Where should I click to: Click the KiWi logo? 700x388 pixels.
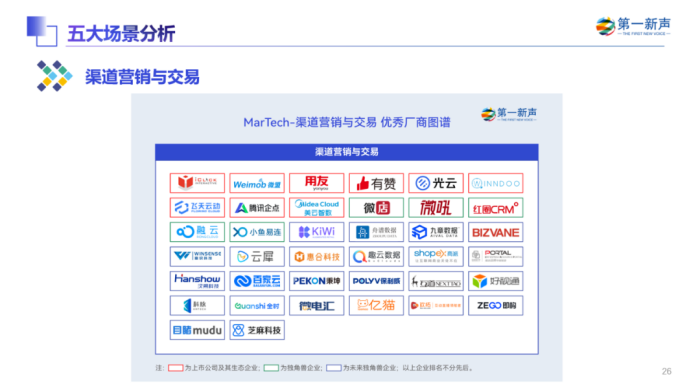tap(317, 232)
